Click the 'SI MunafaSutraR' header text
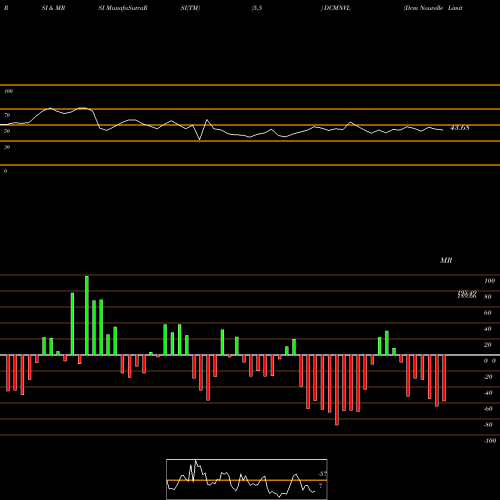 click(123, 8)
